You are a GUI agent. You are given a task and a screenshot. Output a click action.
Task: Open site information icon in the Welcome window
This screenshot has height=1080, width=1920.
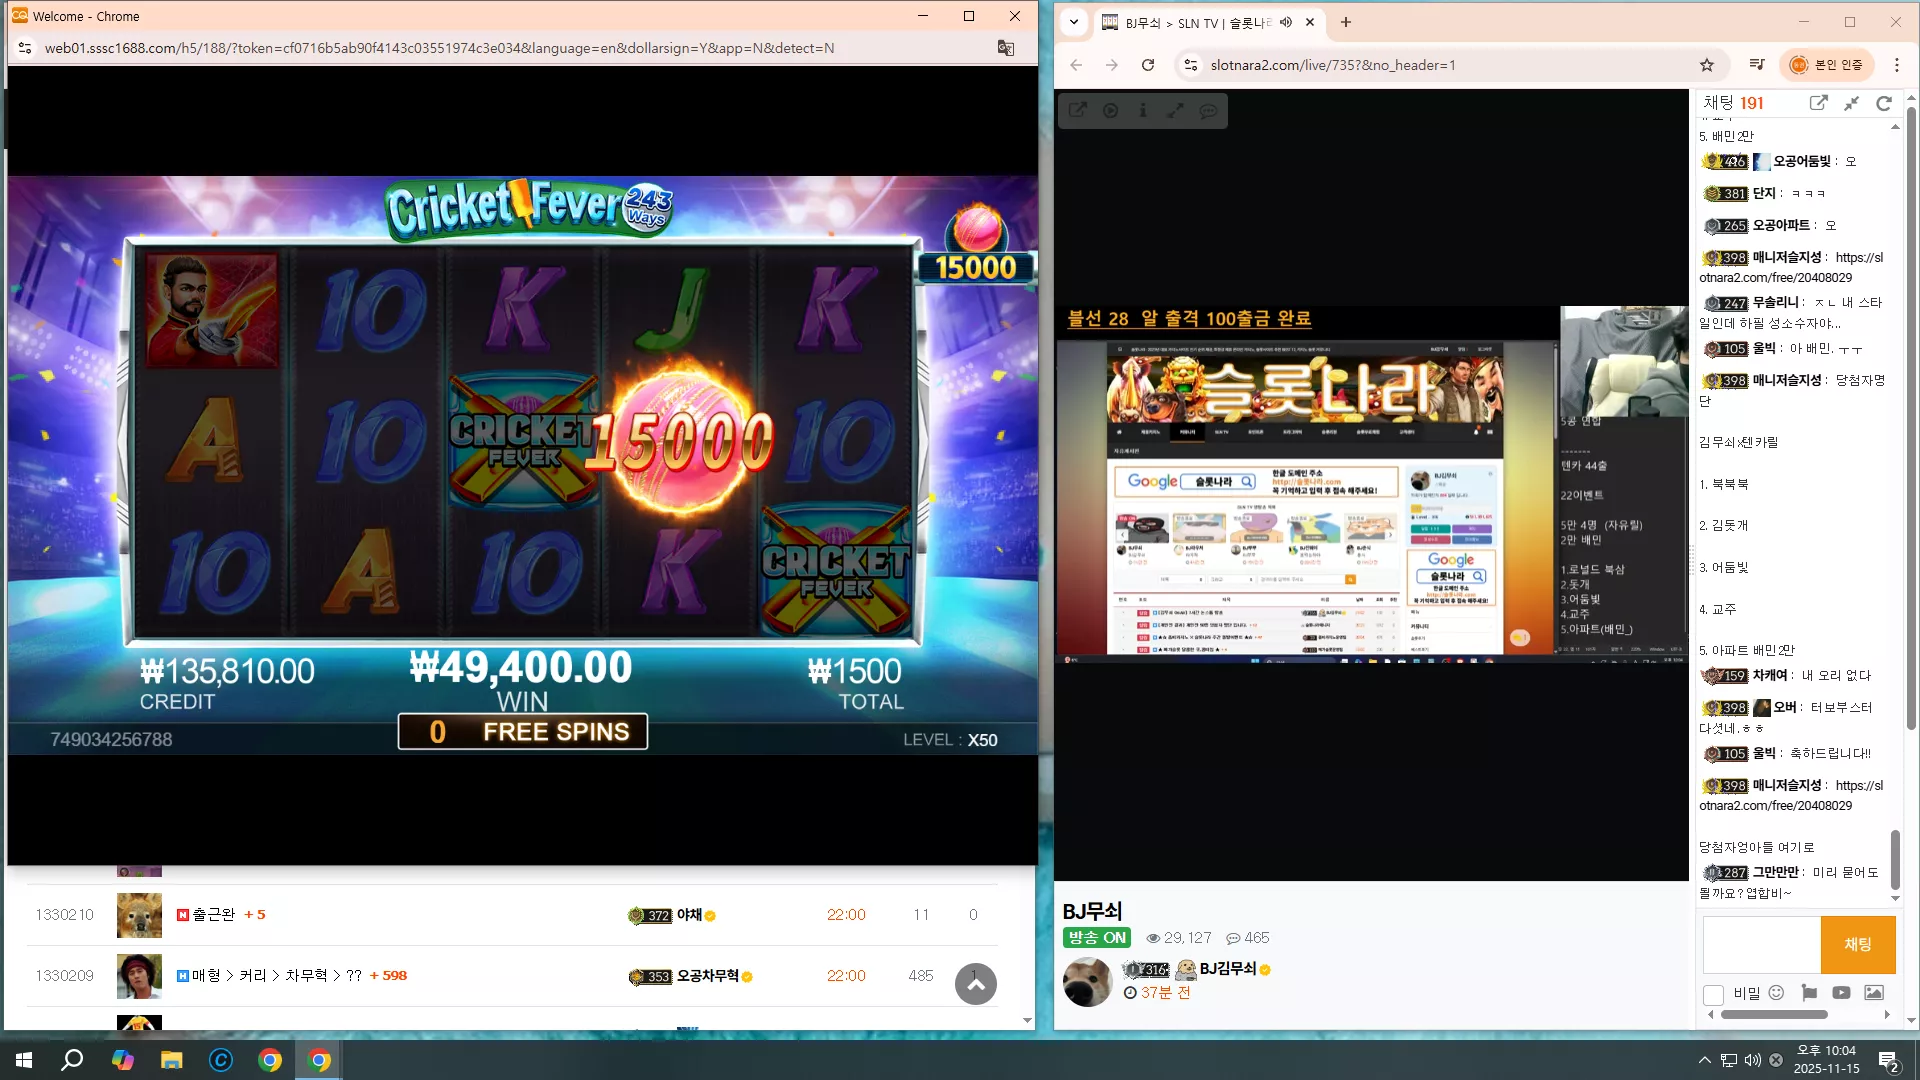click(26, 48)
